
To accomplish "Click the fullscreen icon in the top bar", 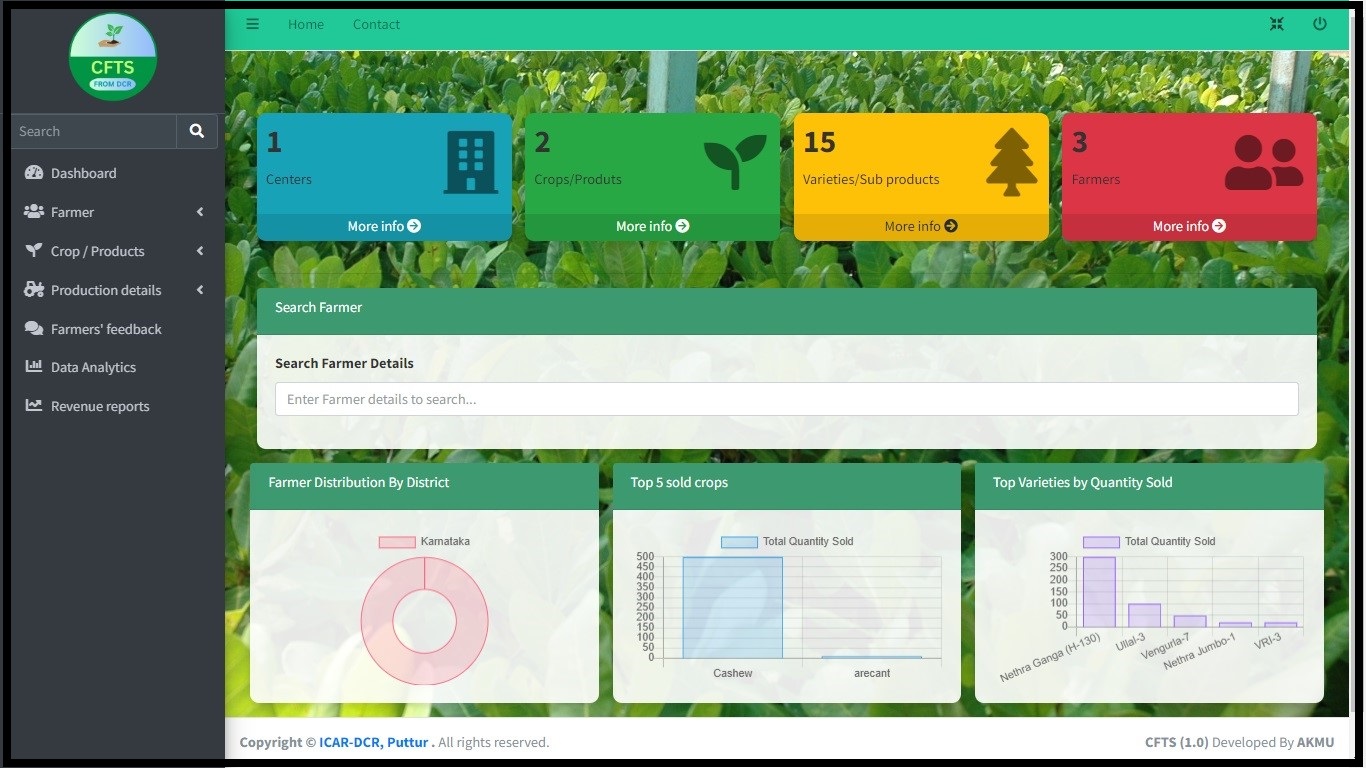I will [1276, 23].
